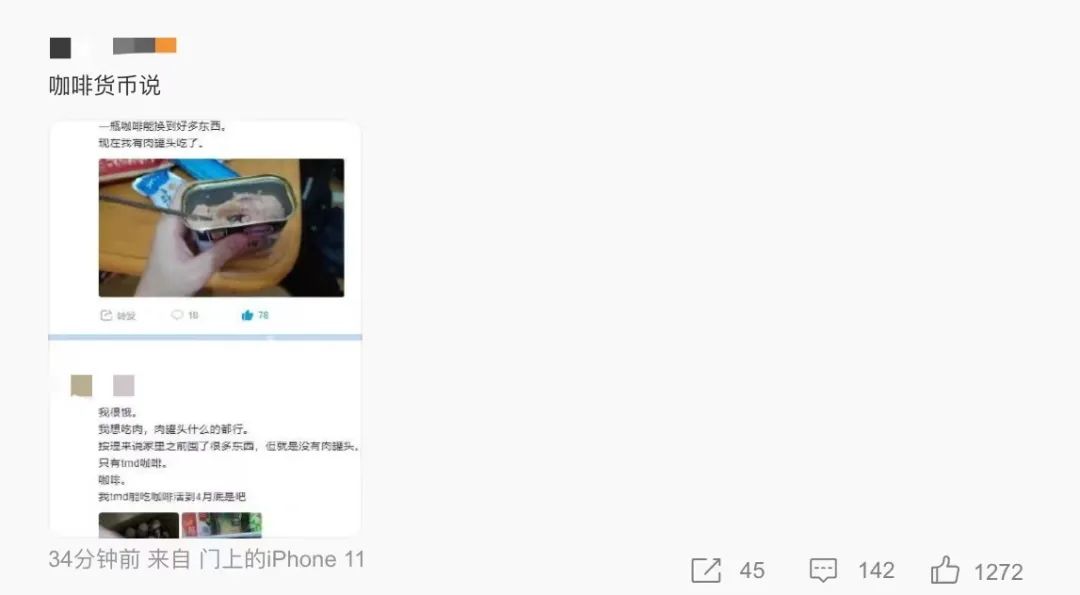Click the gray blurred username block
The width and height of the screenshot is (1080, 595).
pyautogui.click(x=134, y=45)
